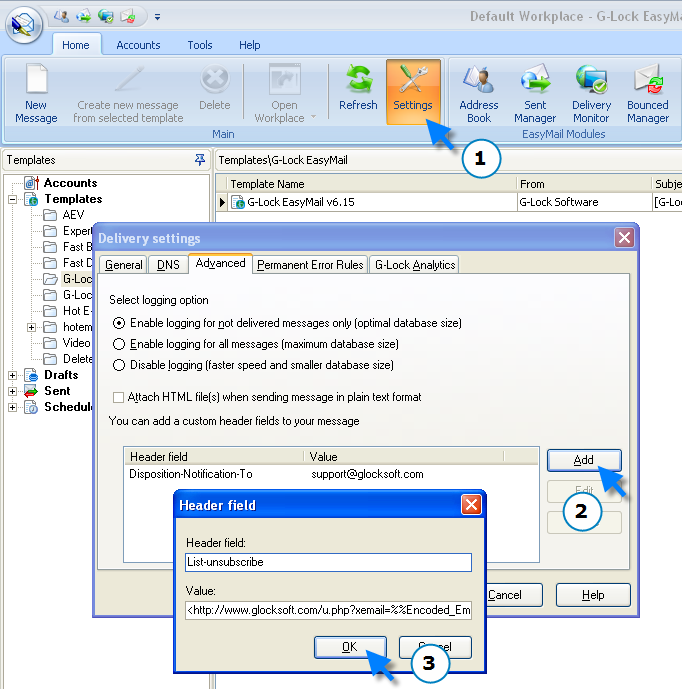Screen dimensions: 682x689
Task: Select the Advanced settings tab
Action: coord(220,263)
